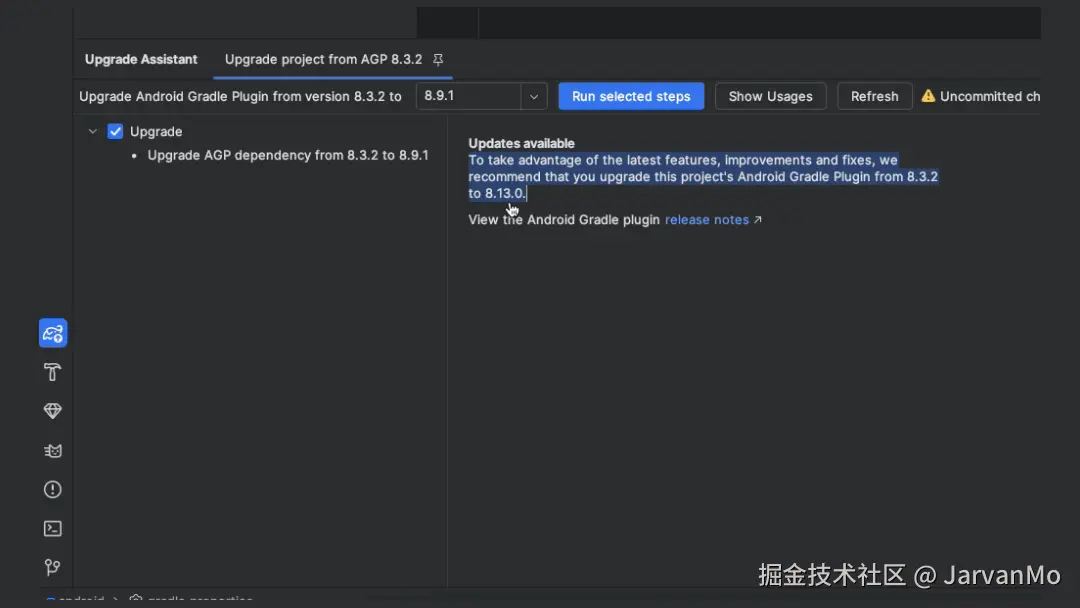Open the Problems exclamation icon
This screenshot has height=608, width=1080.
tap(52, 490)
